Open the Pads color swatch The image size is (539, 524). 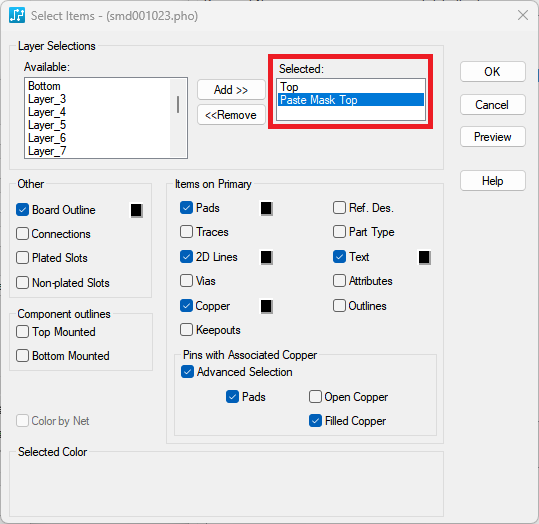266,208
